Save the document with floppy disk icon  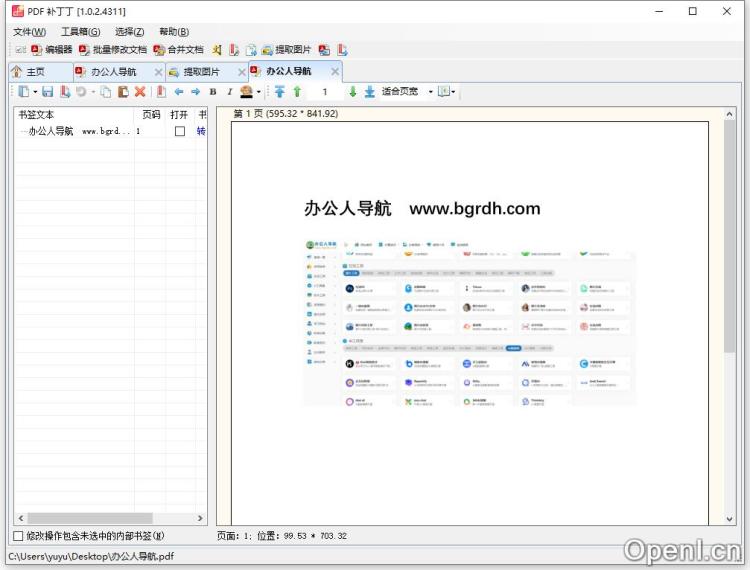coord(47,91)
